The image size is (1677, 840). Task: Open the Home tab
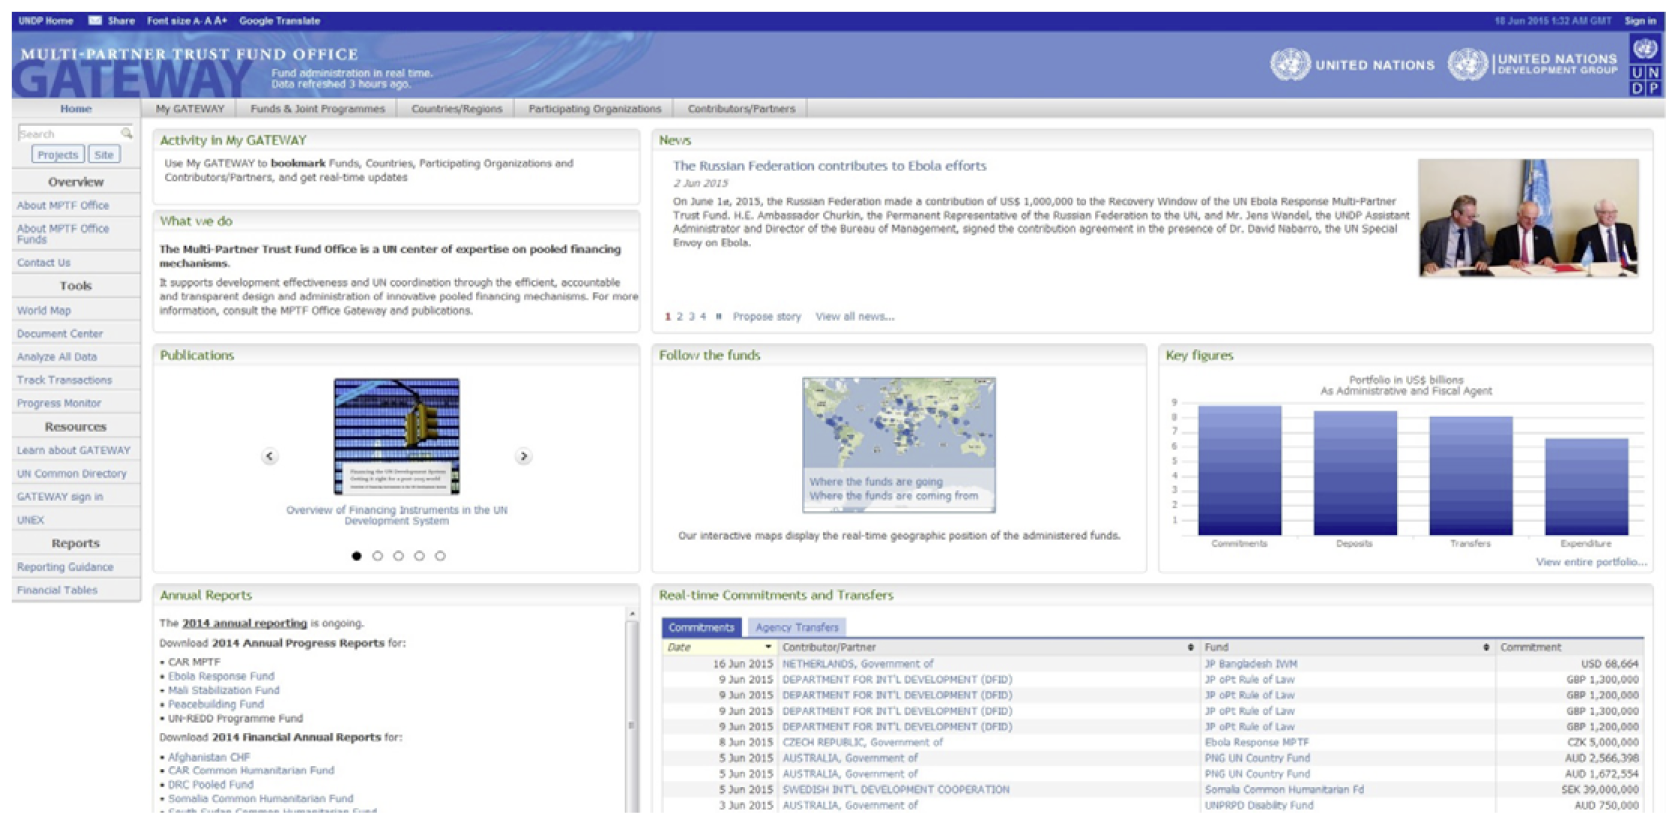[x=76, y=108]
